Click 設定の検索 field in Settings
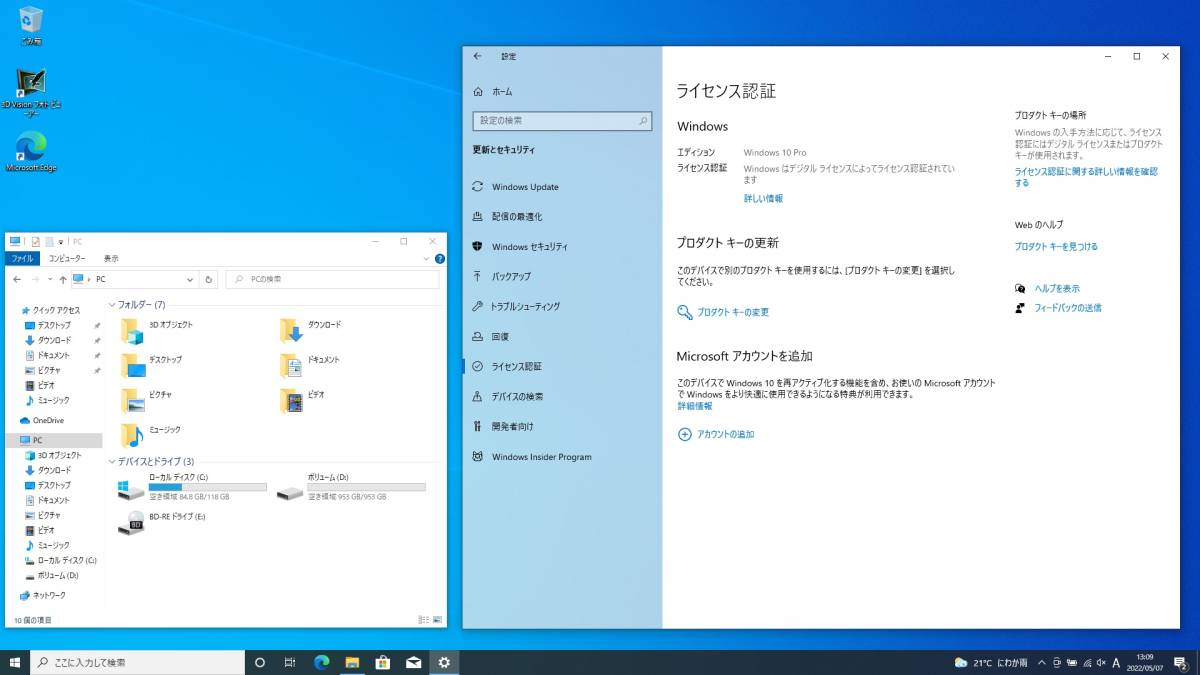The width and height of the screenshot is (1200, 675). 562,121
